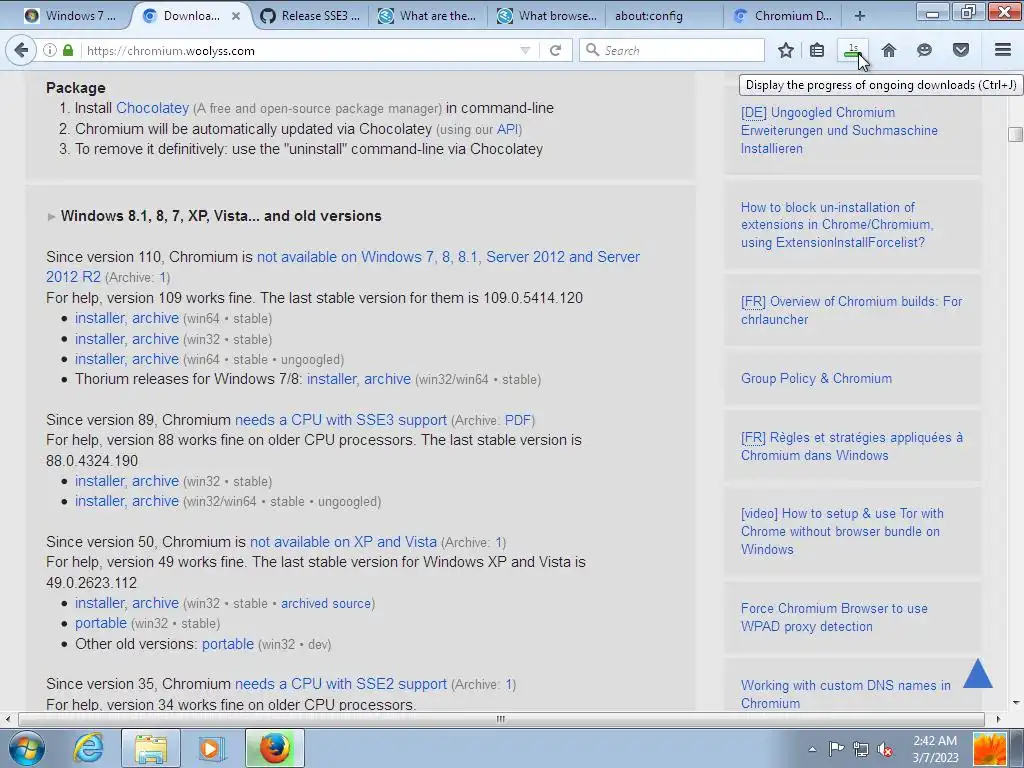Download win64 stable installer for version 109
The image size is (1024, 768).
point(99,318)
